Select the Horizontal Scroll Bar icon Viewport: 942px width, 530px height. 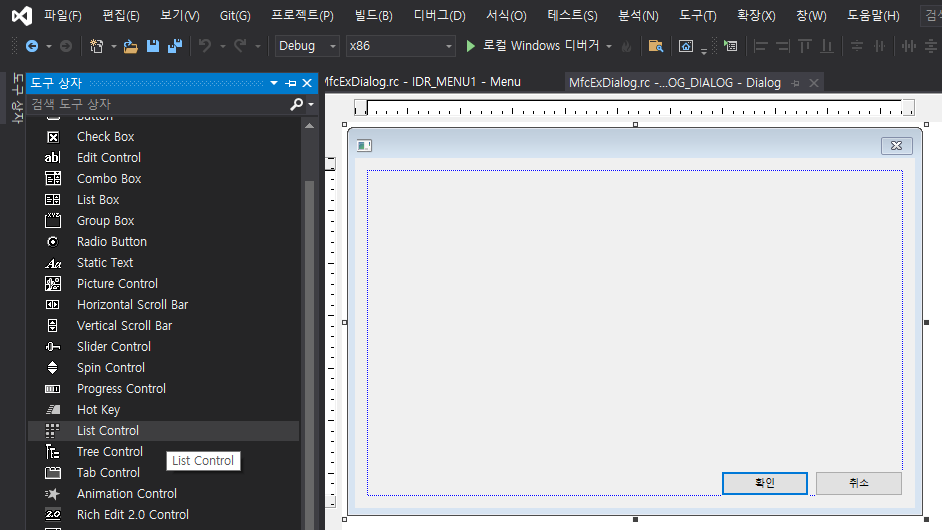(x=53, y=305)
